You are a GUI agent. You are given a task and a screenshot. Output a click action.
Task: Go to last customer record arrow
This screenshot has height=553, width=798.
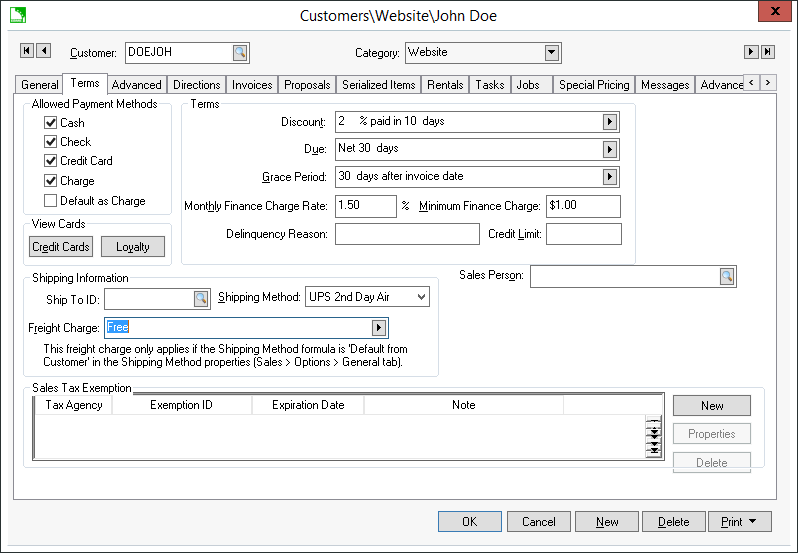[x=767, y=52]
